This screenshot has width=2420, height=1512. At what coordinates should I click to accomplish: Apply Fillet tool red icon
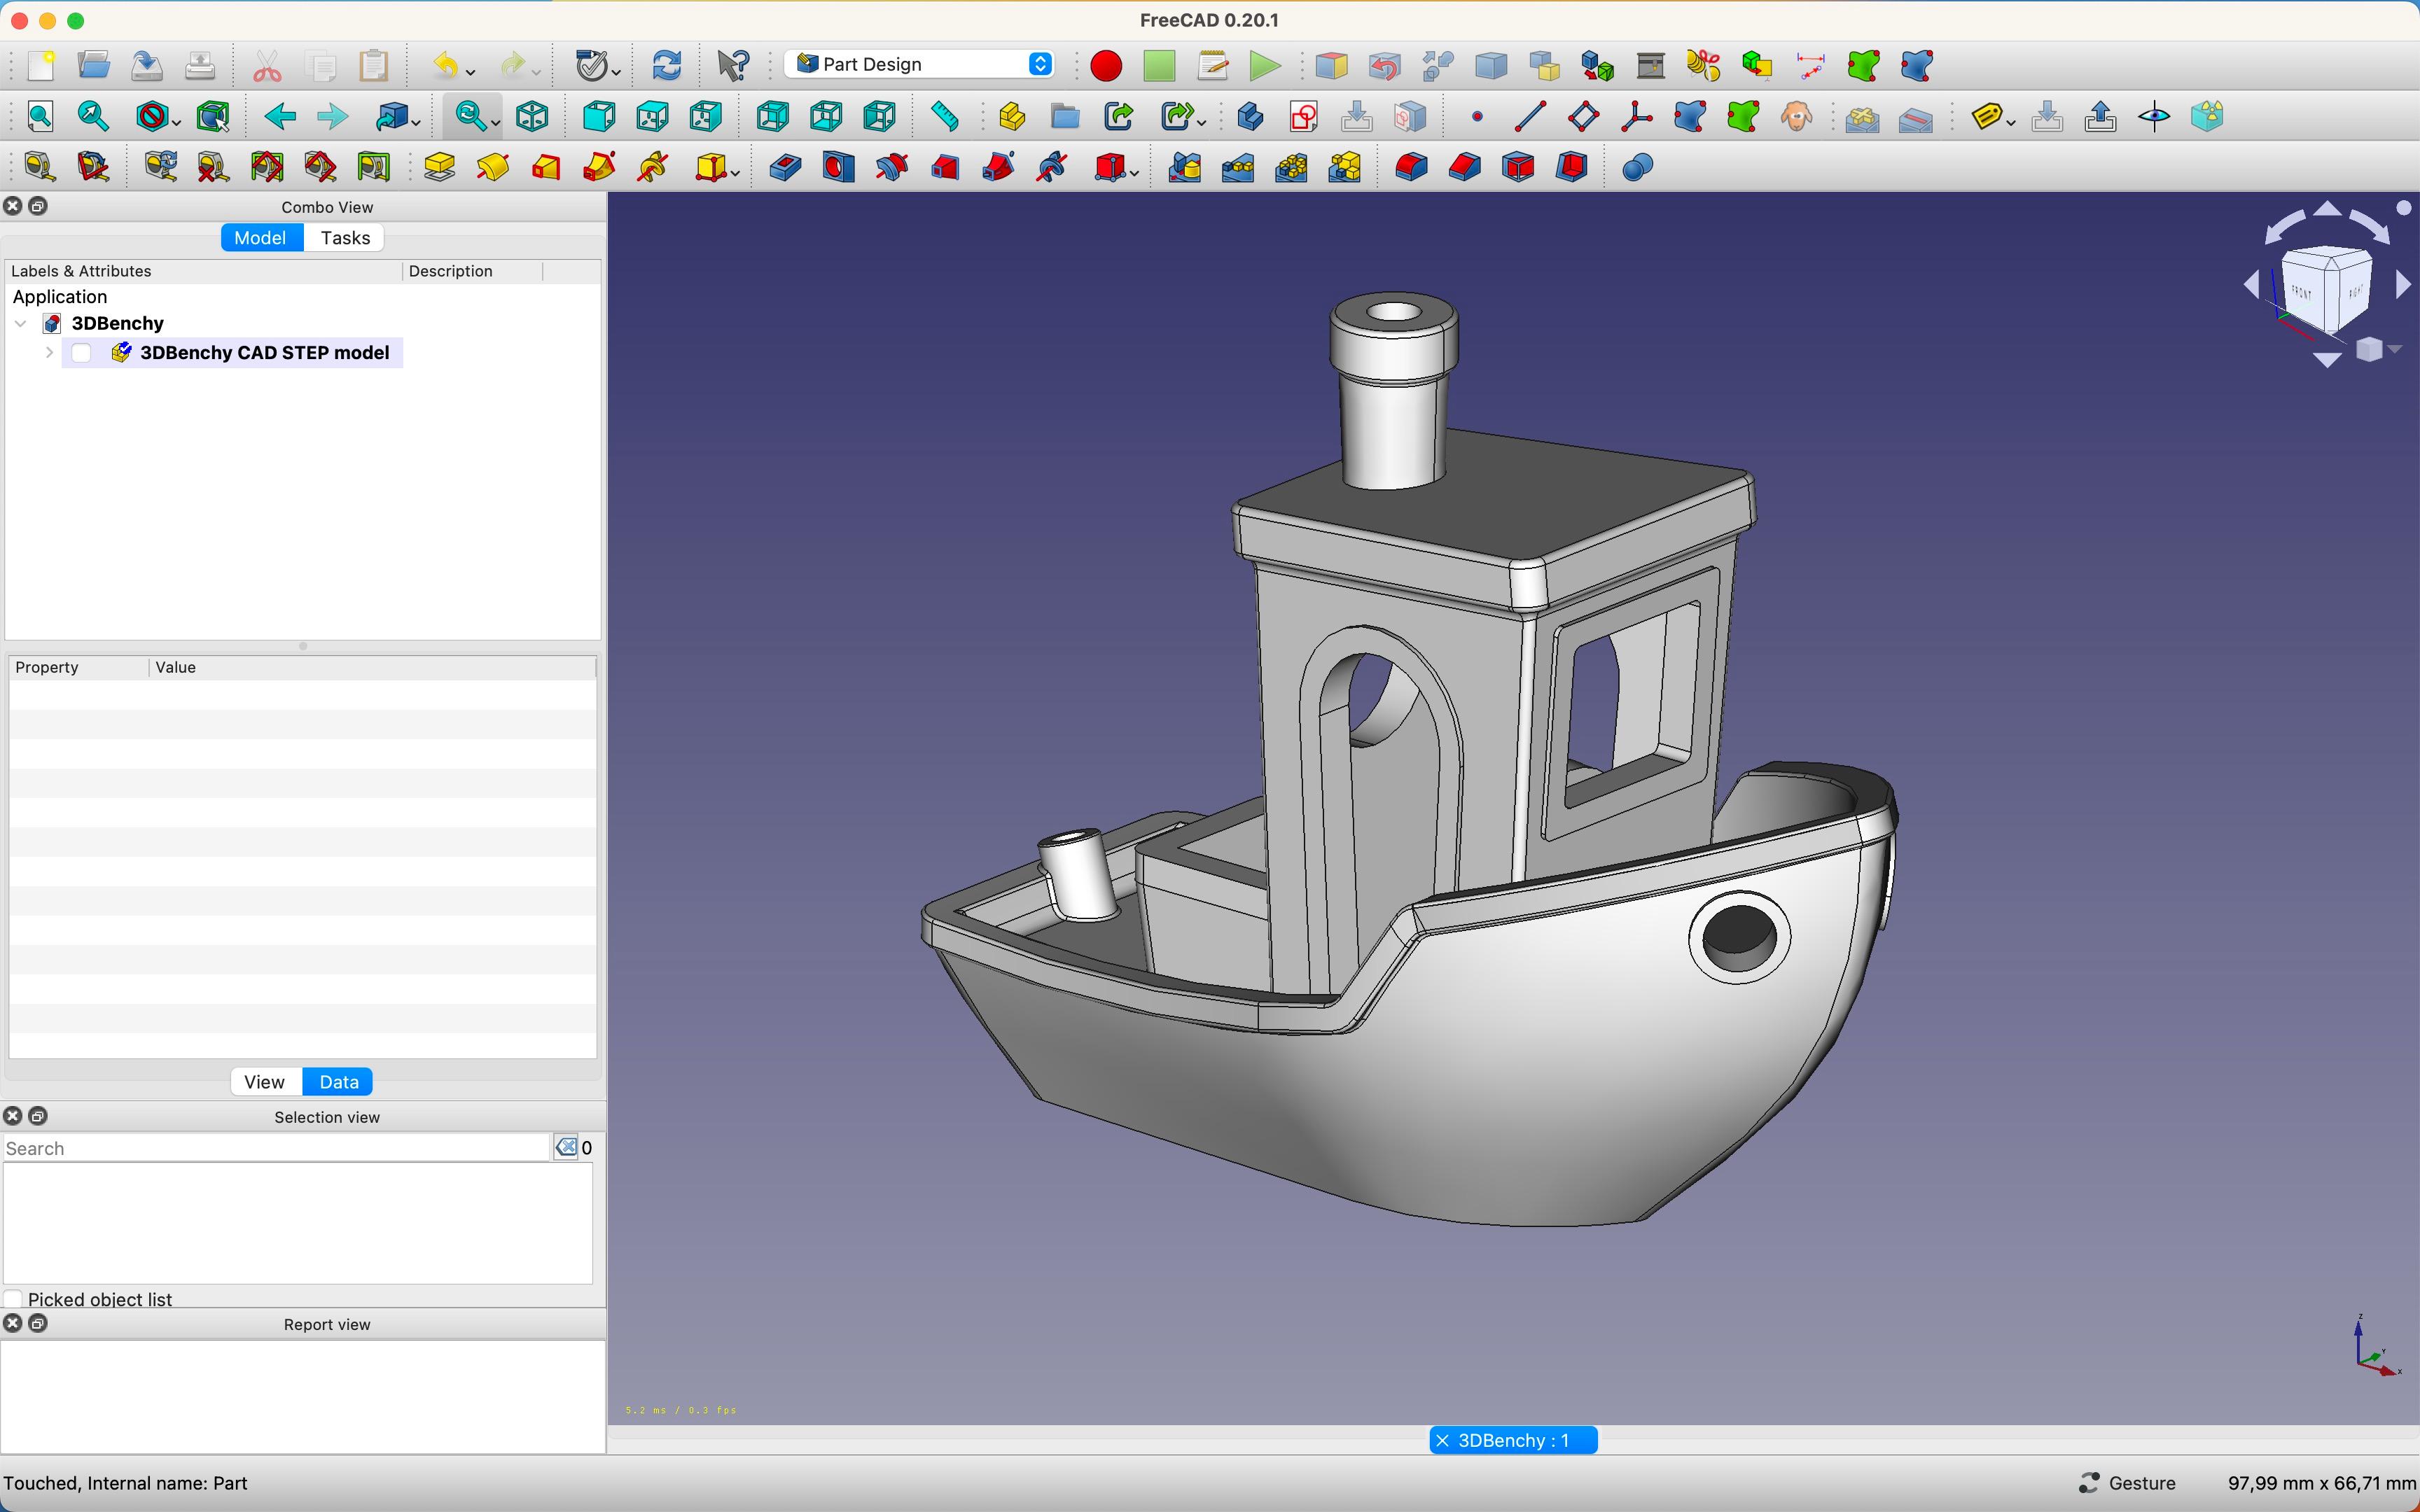point(1411,167)
